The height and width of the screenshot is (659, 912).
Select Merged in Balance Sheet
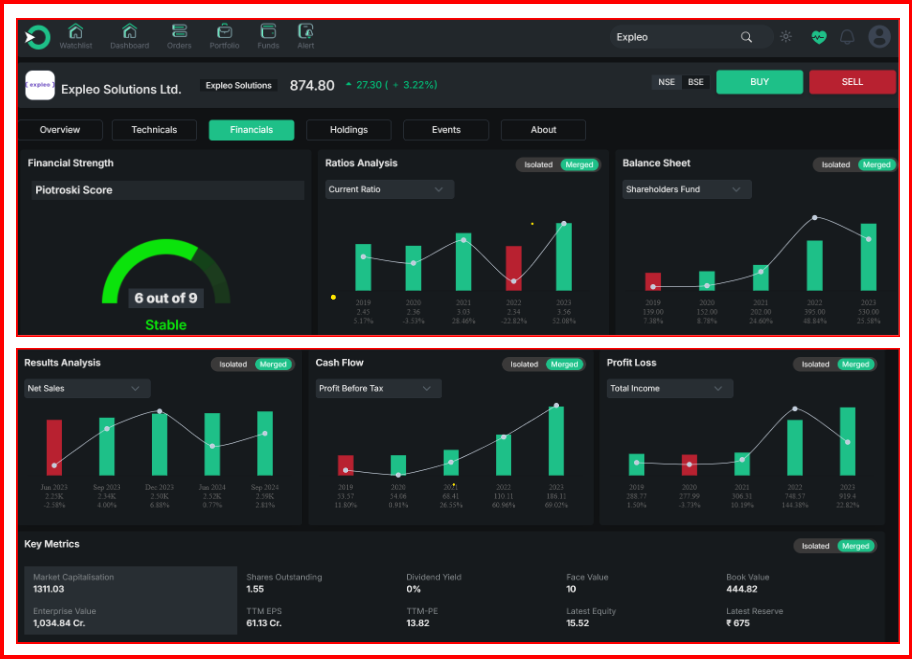(x=877, y=165)
